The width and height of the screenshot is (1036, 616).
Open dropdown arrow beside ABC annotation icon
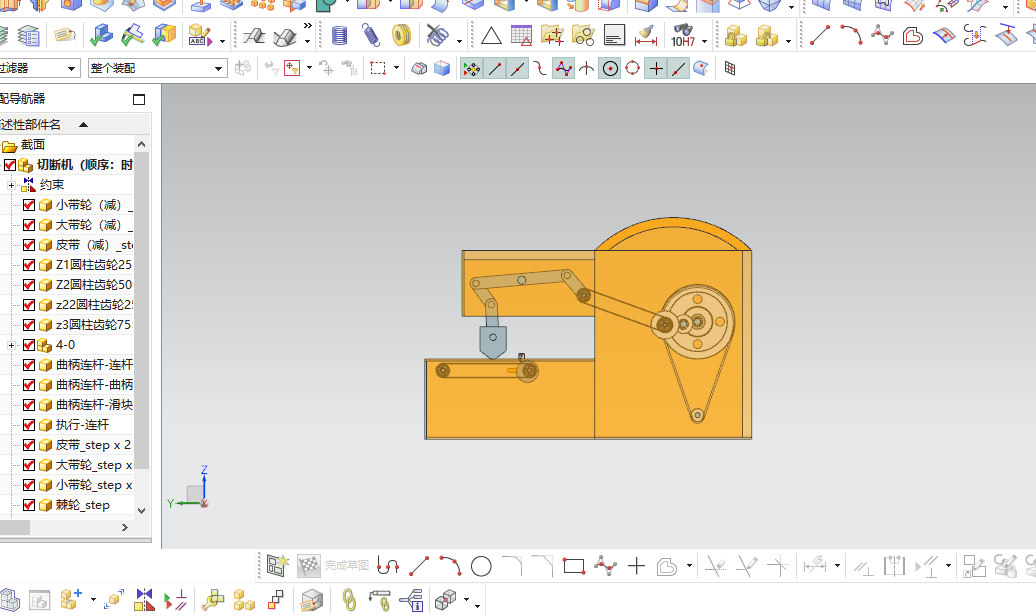coord(222,40)
